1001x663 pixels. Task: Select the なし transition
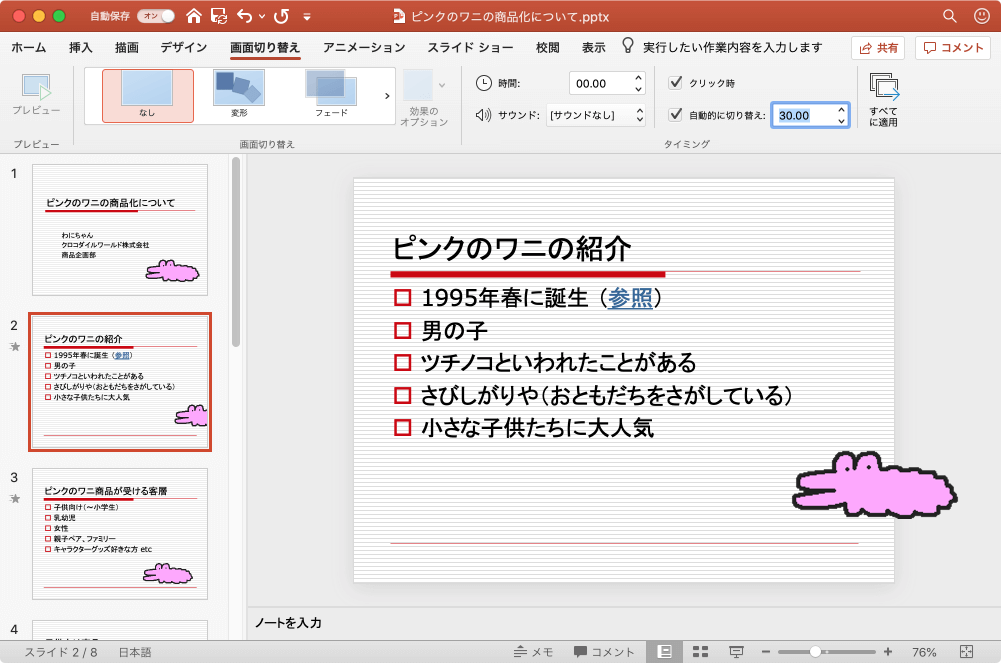tap(147, 96)
